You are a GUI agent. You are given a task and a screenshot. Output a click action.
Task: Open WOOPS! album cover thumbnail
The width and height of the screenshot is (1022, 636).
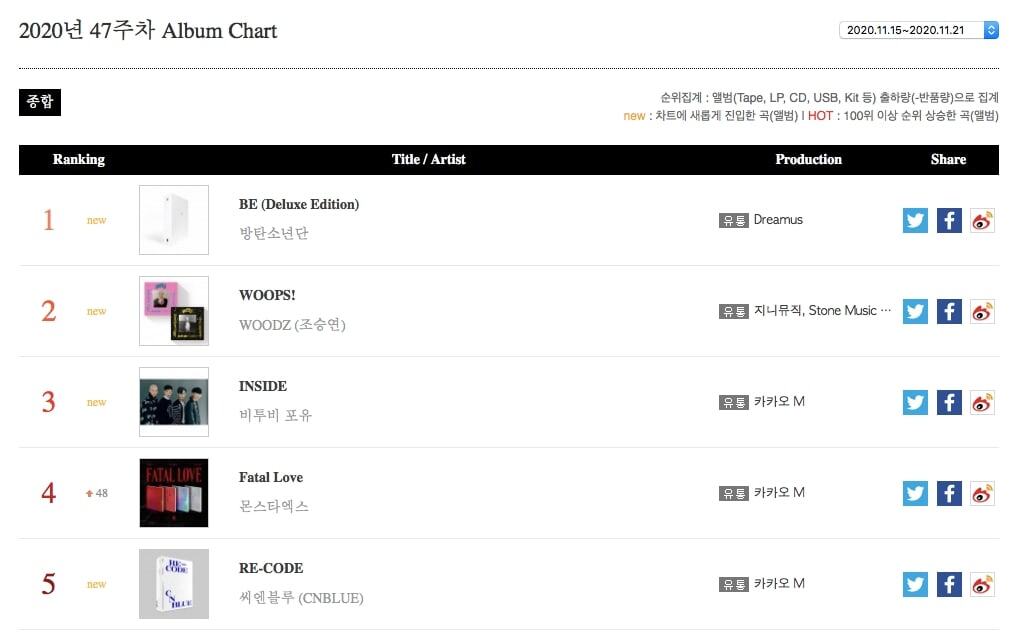[x=174, y=311]
